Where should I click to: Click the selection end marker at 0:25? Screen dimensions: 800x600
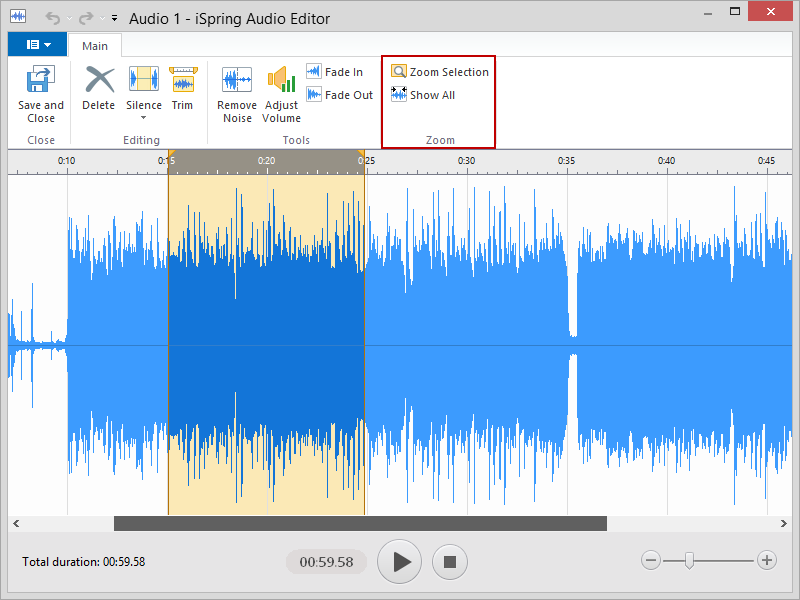coord(361,154)
